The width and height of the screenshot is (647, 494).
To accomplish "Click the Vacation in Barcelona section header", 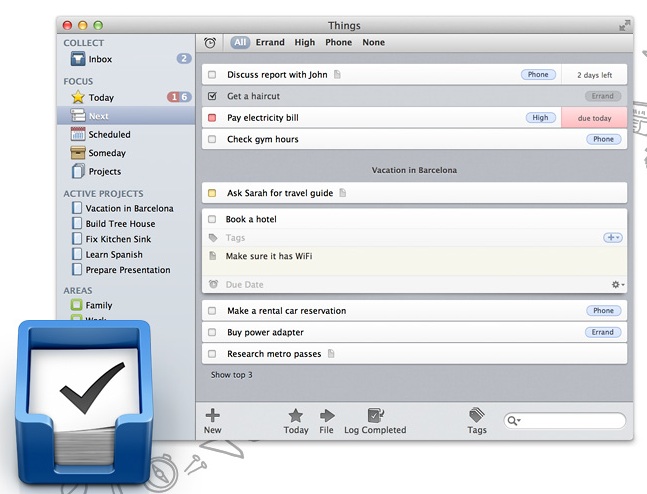I will (414, 170).
